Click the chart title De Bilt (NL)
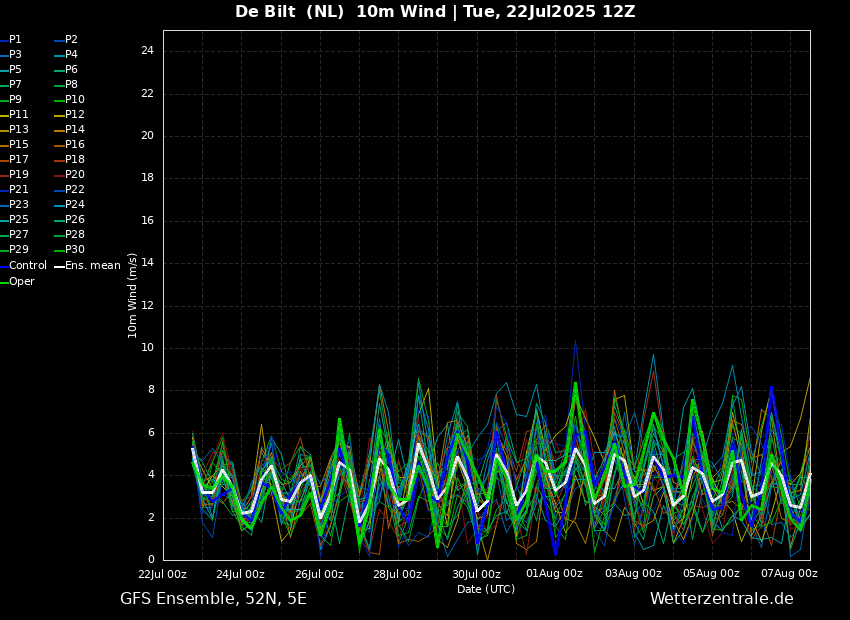The image size is (850, 620). tap(289, 11)
